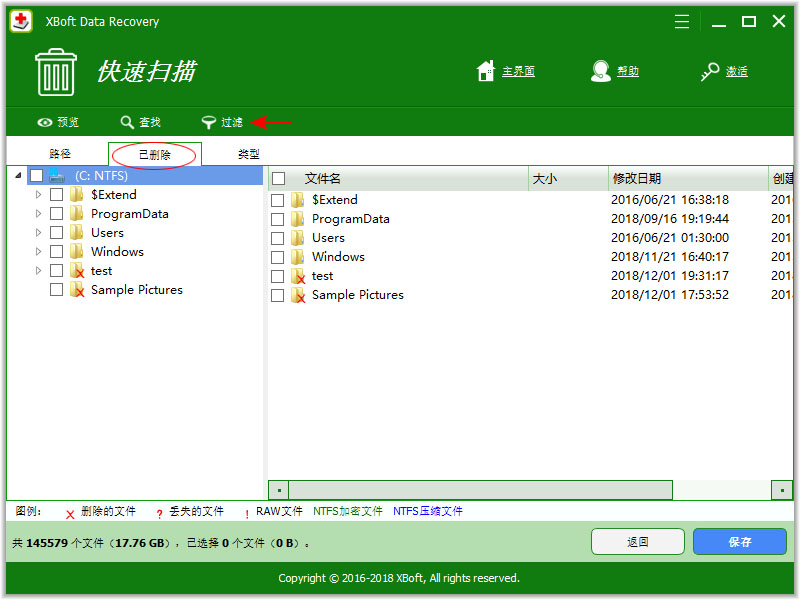Click Sample Pictures folder icon in file list
Viewport: 800px width, 600px height.
[298, 295]
